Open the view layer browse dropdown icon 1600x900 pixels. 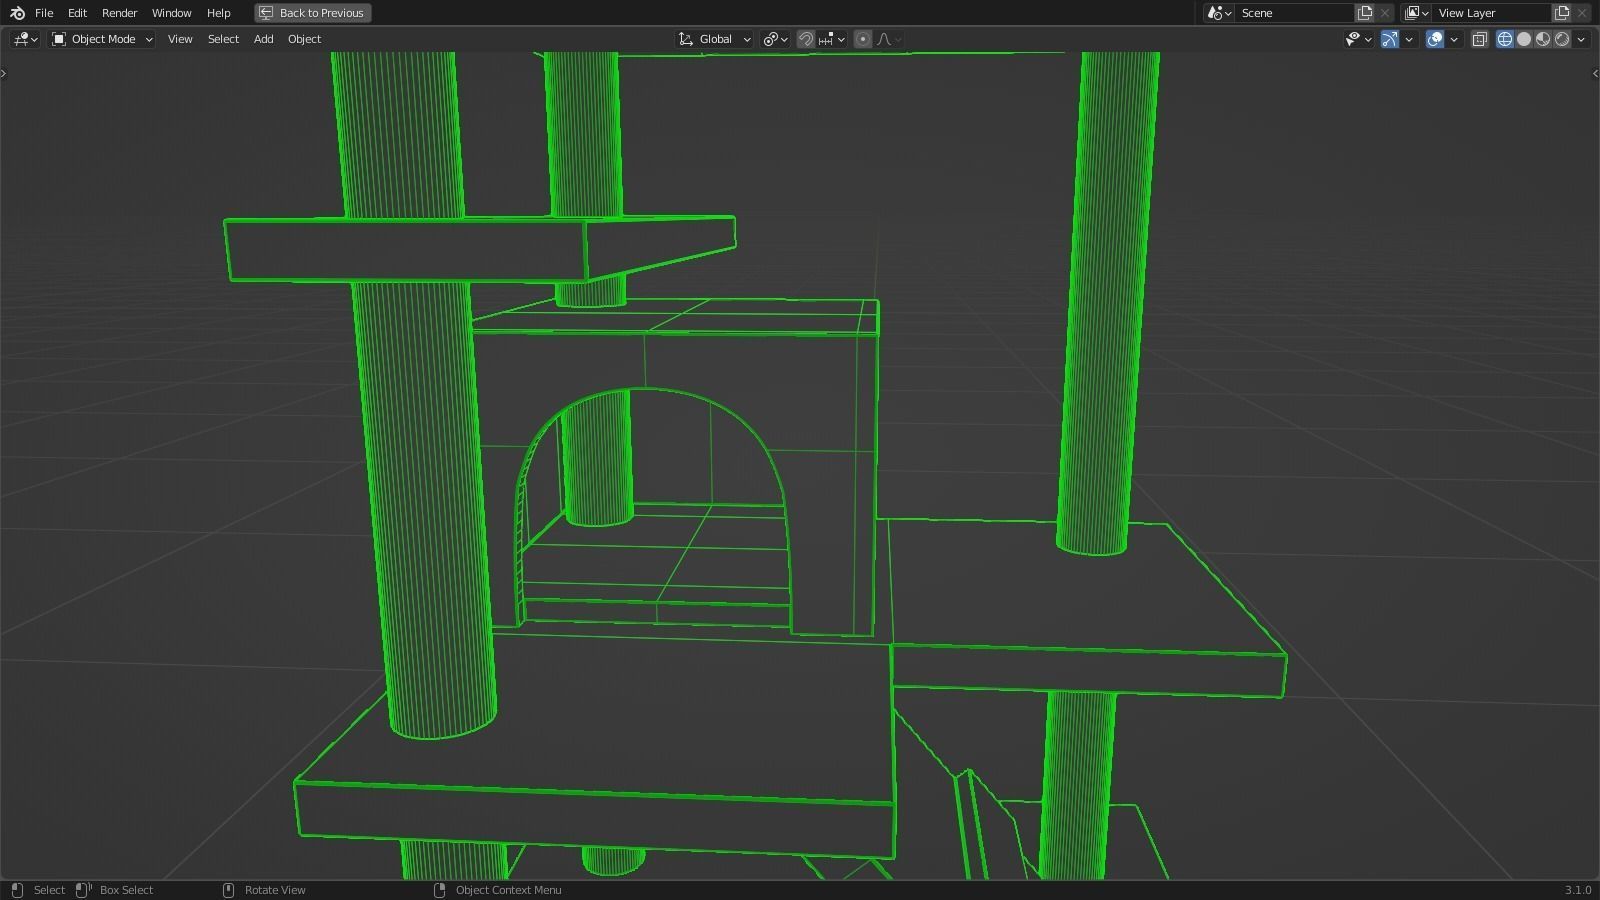tap(1416, 13)
